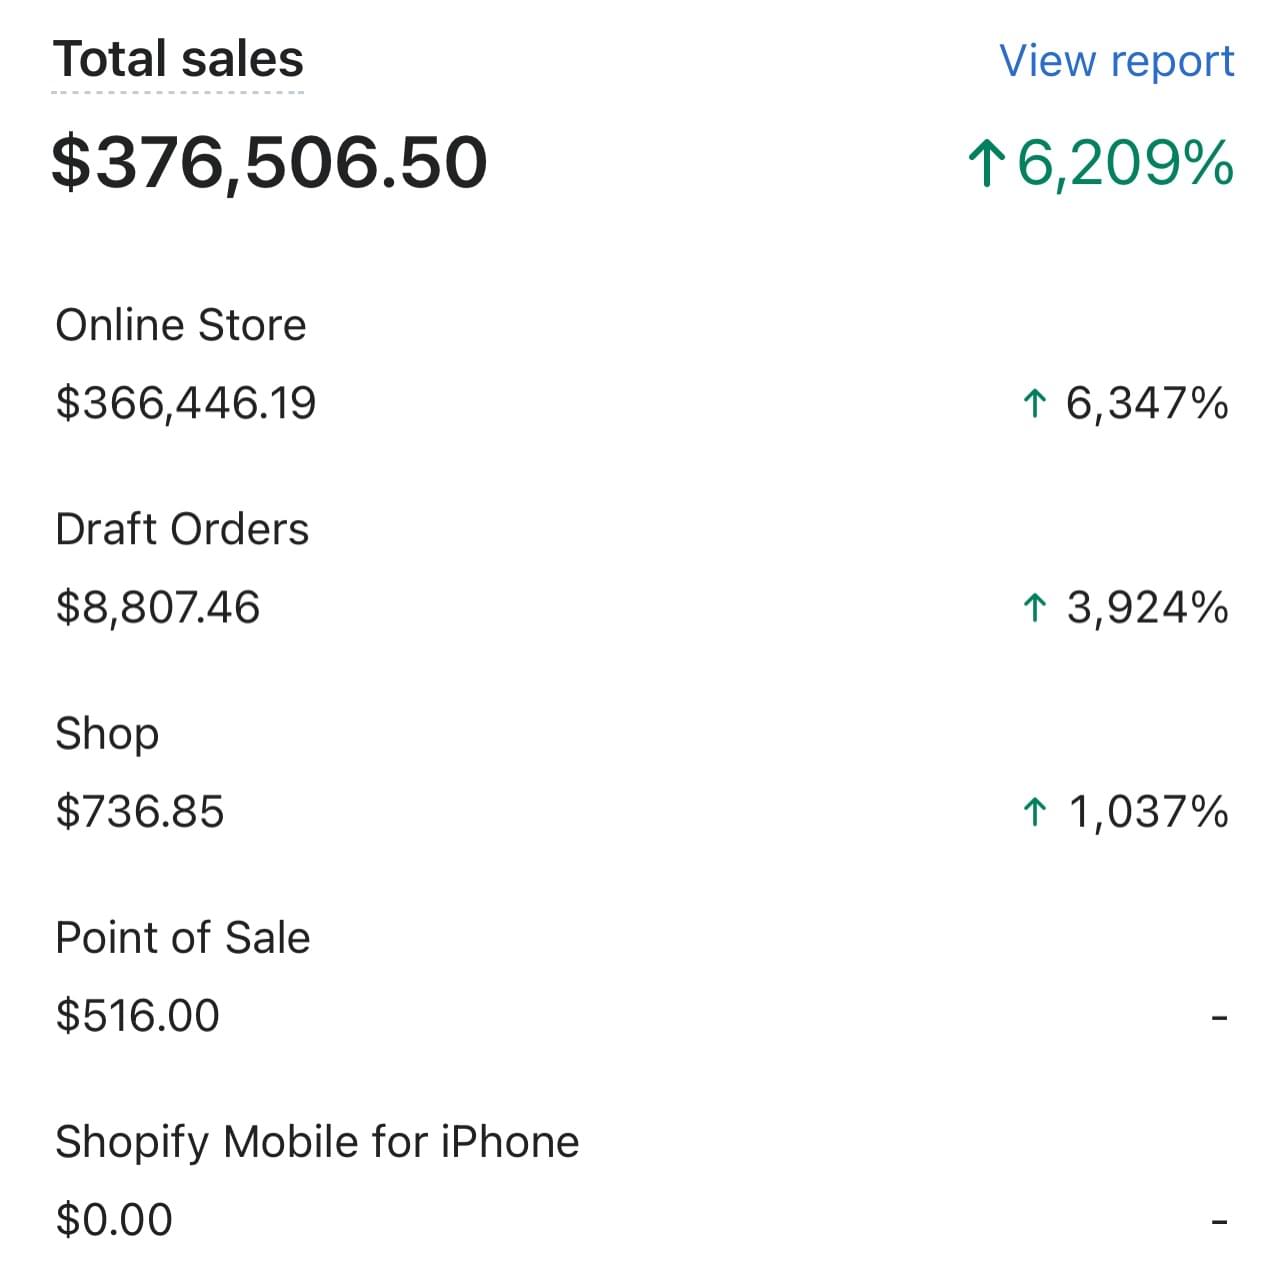Click the 1,037% Shop percentage
The width and height of the screenshot is (1284, 1277).
click(x=1148, y=812)
